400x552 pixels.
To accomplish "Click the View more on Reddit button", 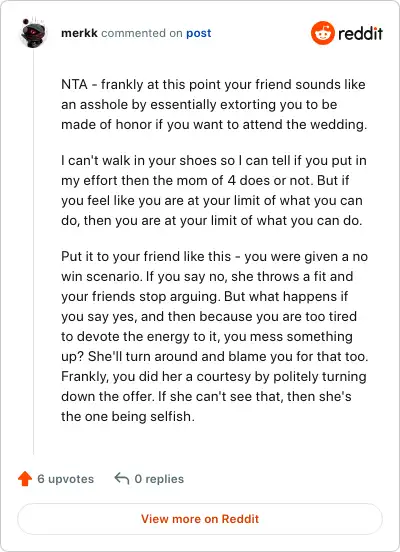I will click(200, 519).
